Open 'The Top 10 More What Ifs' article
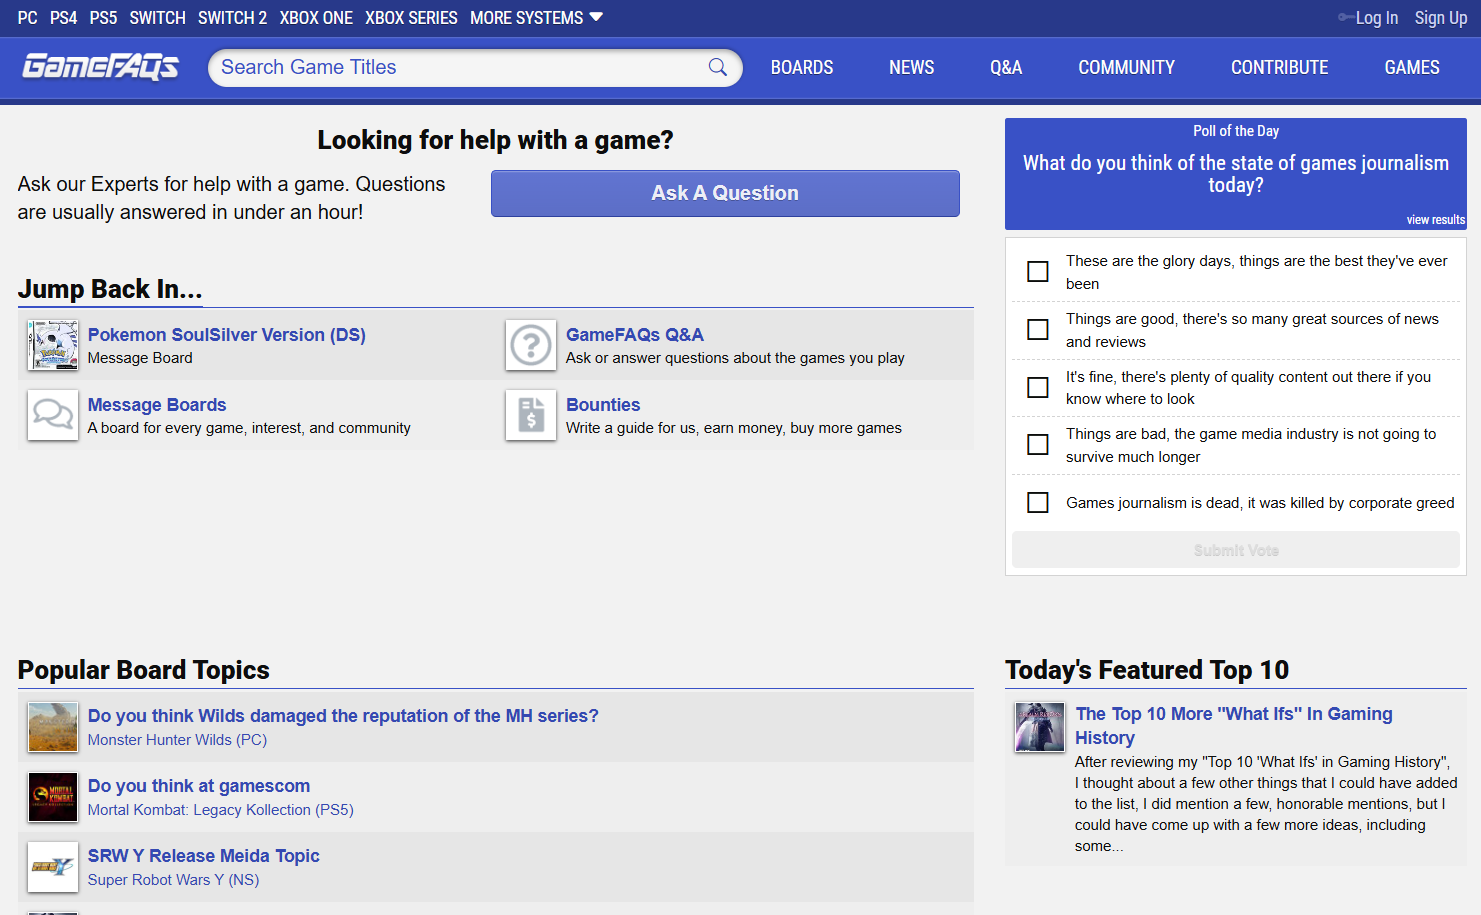 pyautogui.click(x=1234, y=726)
